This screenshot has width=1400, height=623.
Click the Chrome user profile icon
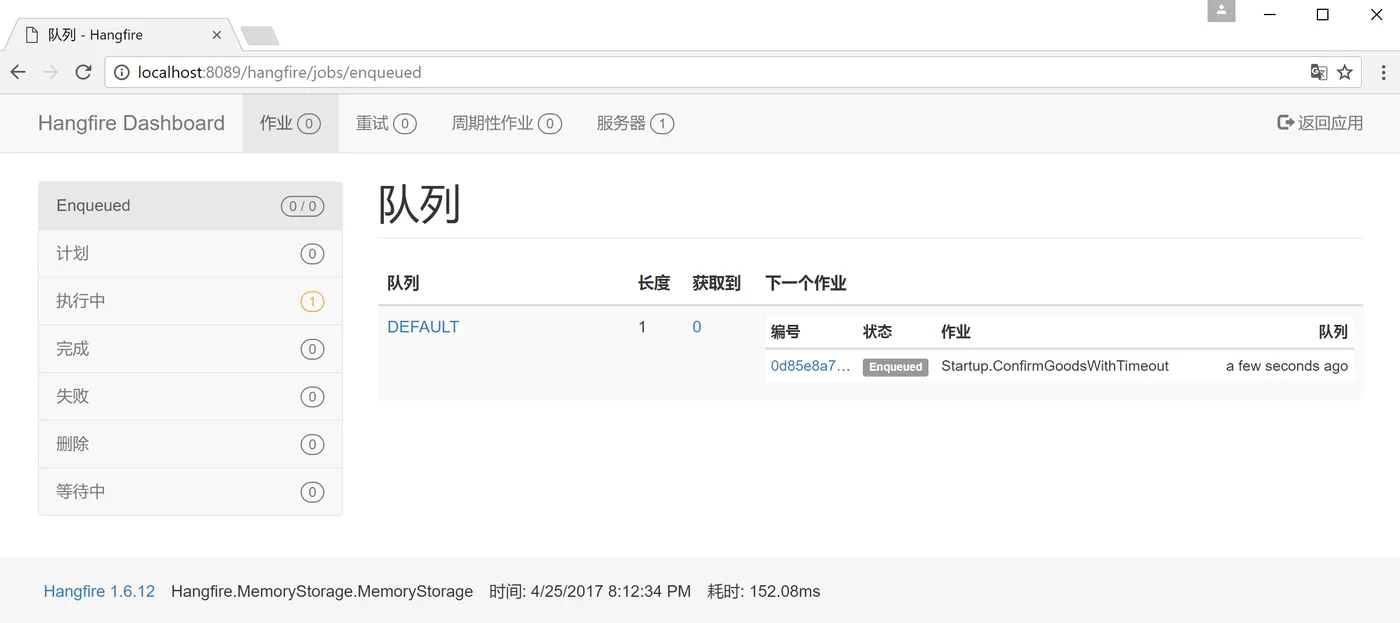(1221, 11)
